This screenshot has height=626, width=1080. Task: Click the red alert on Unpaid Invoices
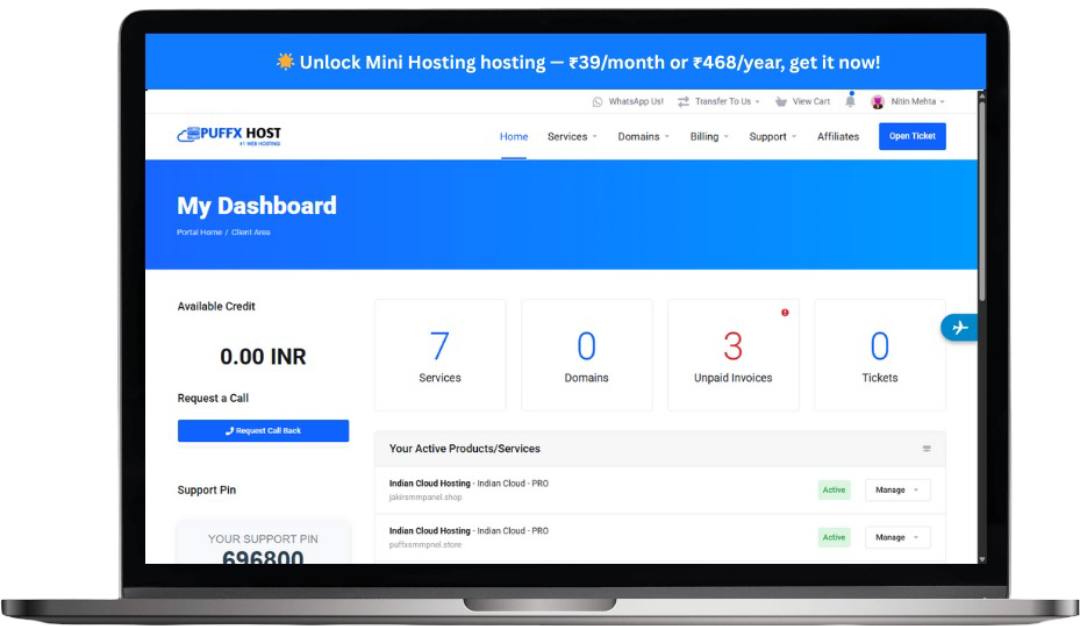tap(785, 313)
